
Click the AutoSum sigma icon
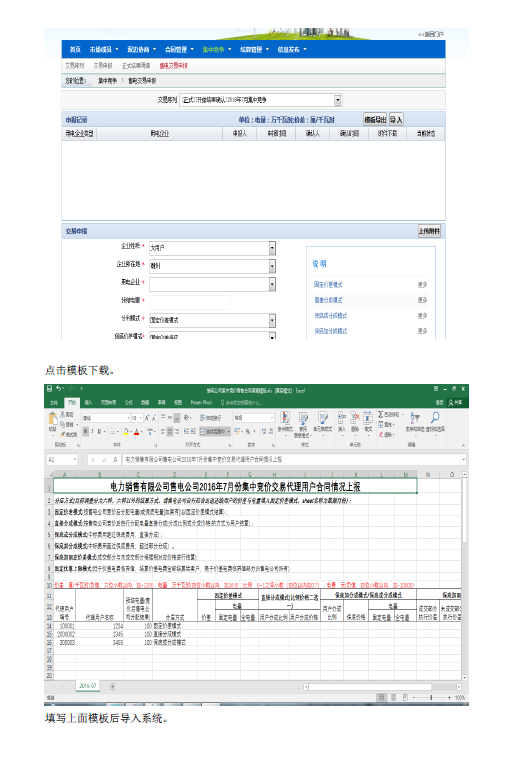[381, 415]
